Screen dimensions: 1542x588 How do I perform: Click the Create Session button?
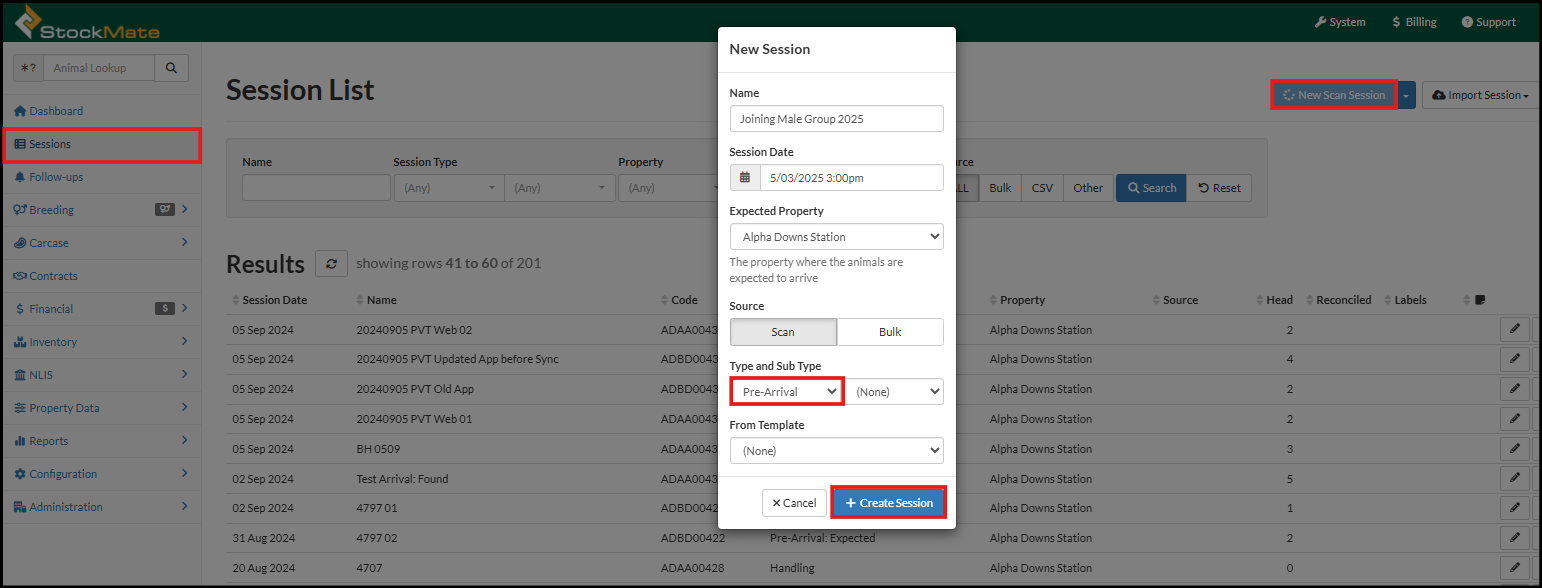889,503
